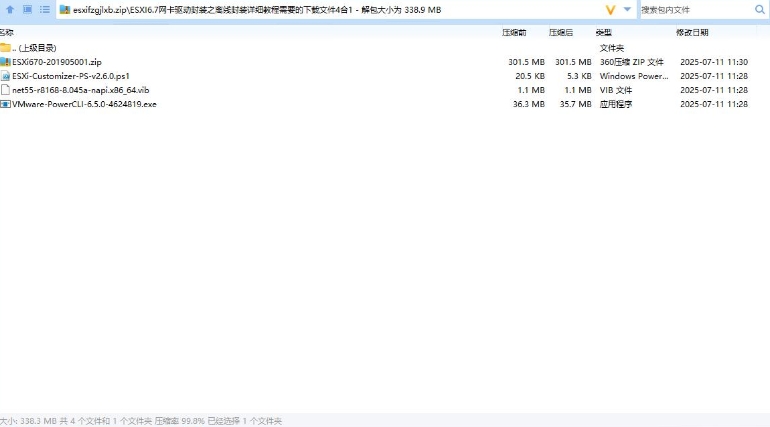Click the ESXi670-201905001.zip file icon
770x427 pixels.
pos(5,62)
